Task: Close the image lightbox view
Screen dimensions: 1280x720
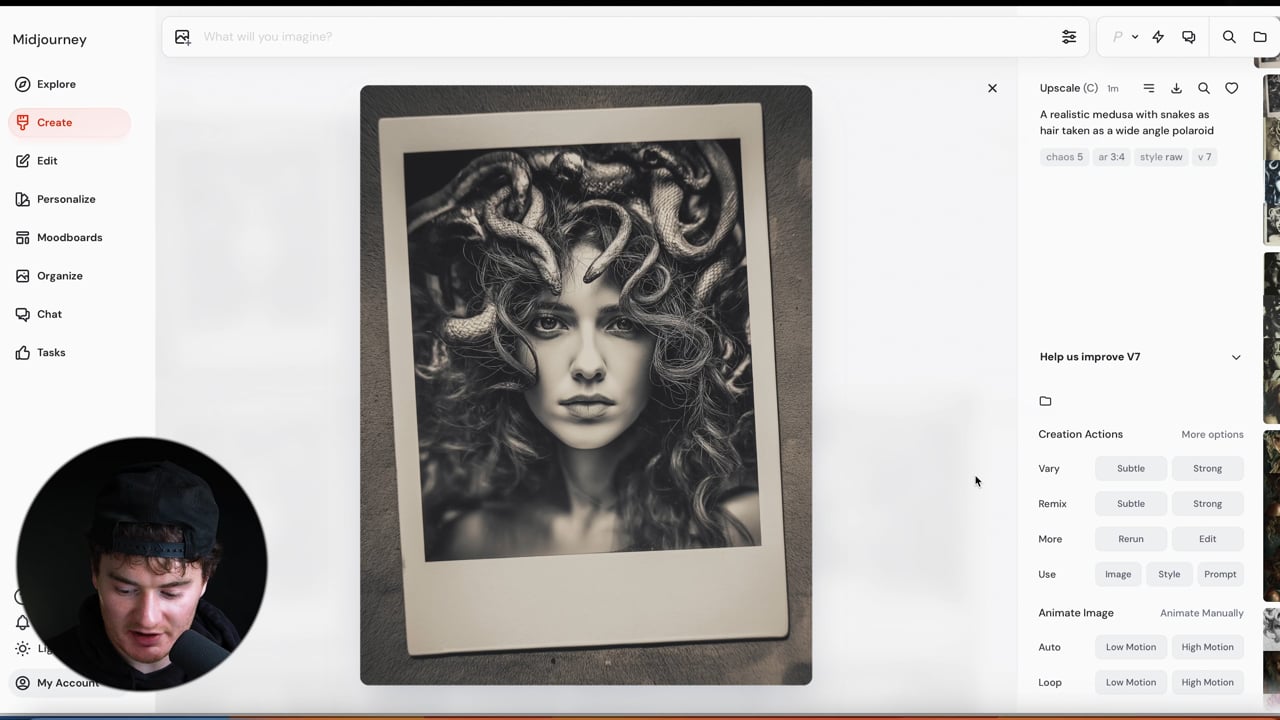Action: [992, 88]
